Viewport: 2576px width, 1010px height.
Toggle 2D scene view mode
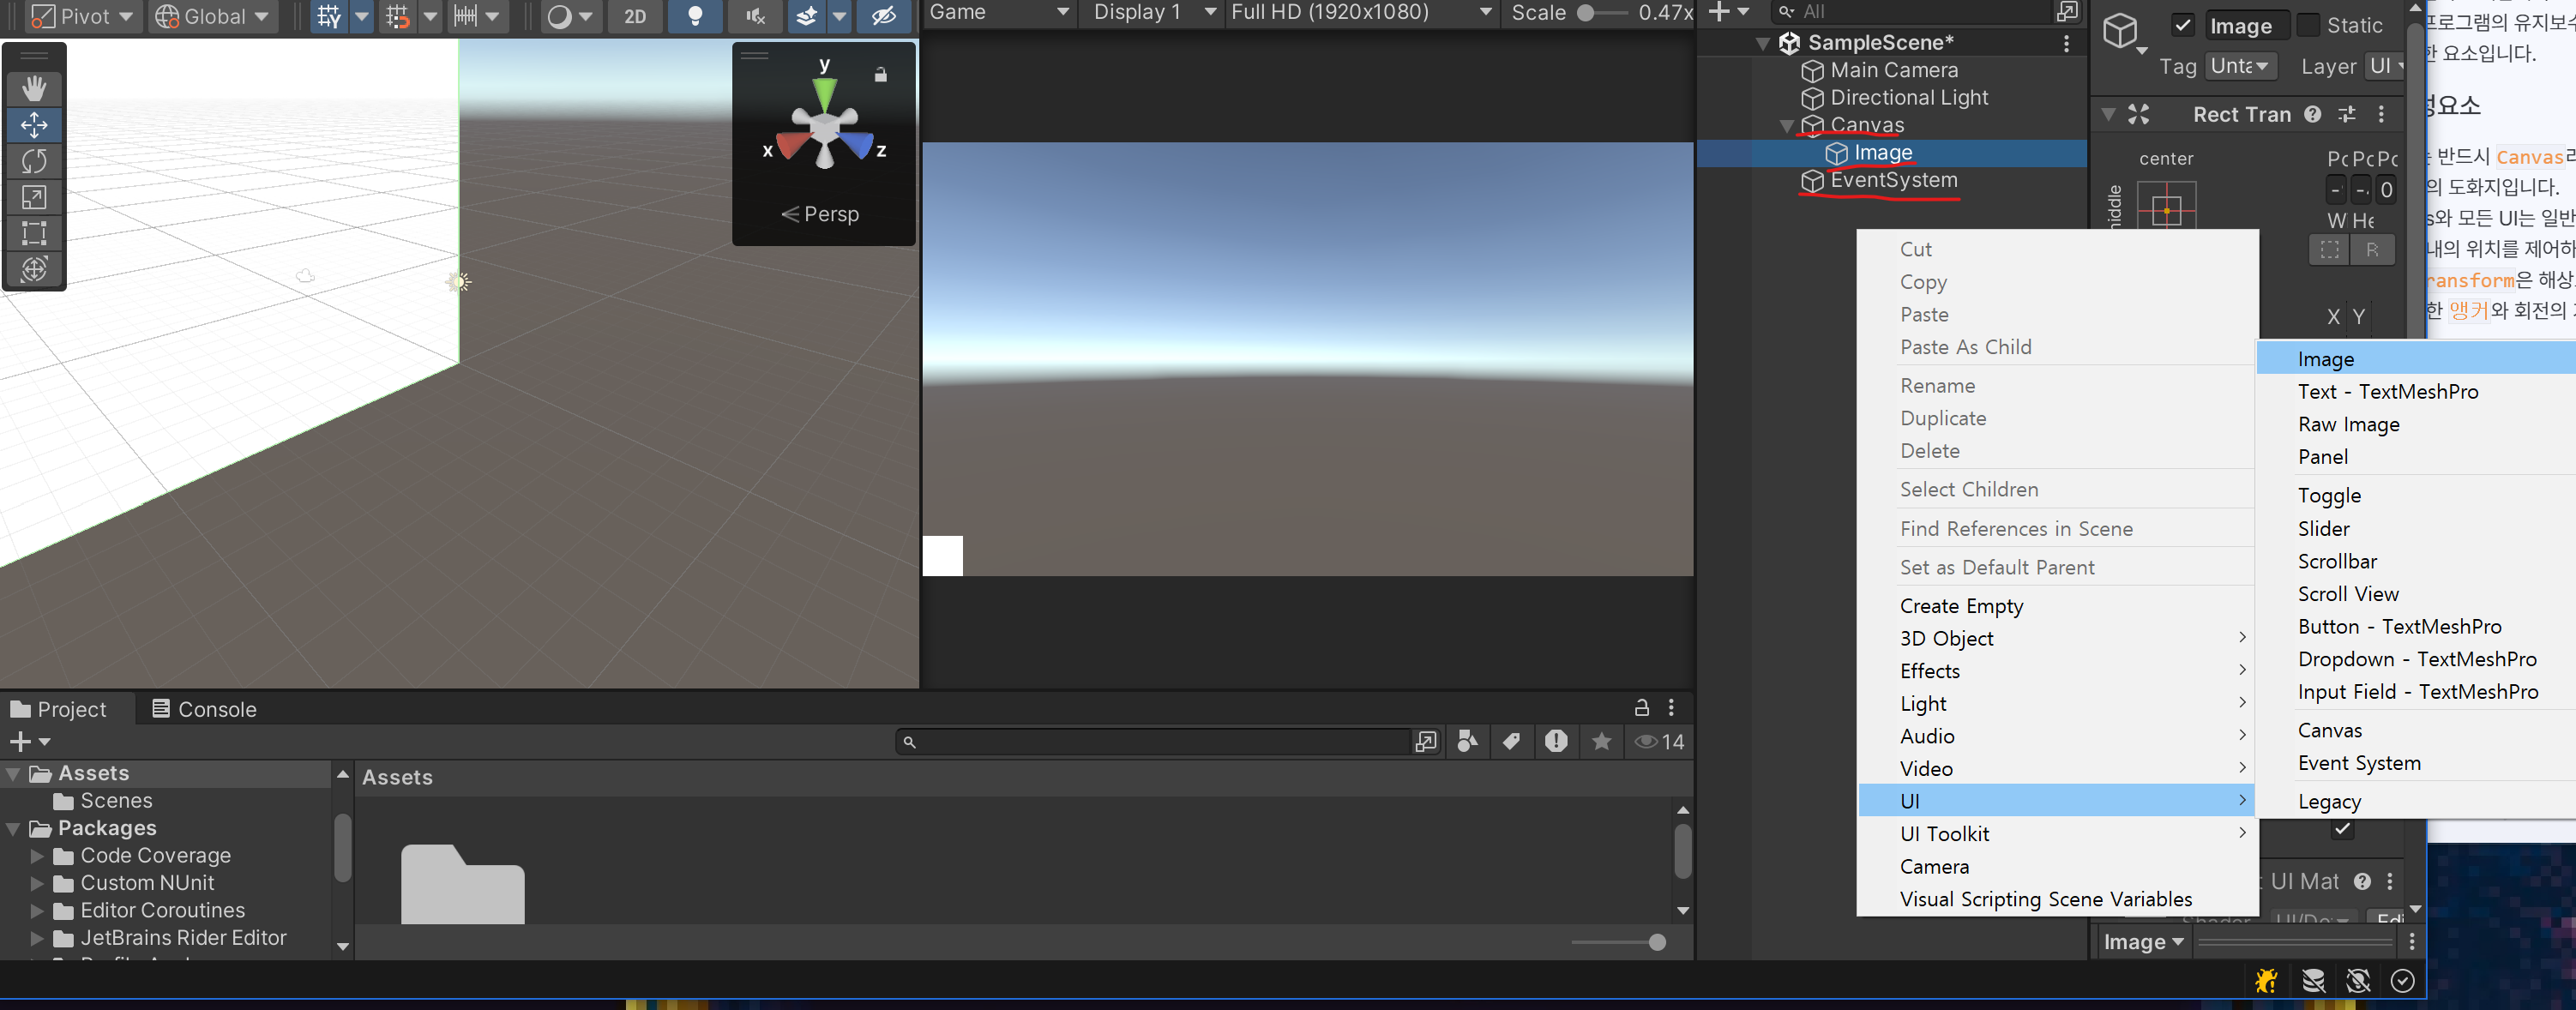[635, 16]
